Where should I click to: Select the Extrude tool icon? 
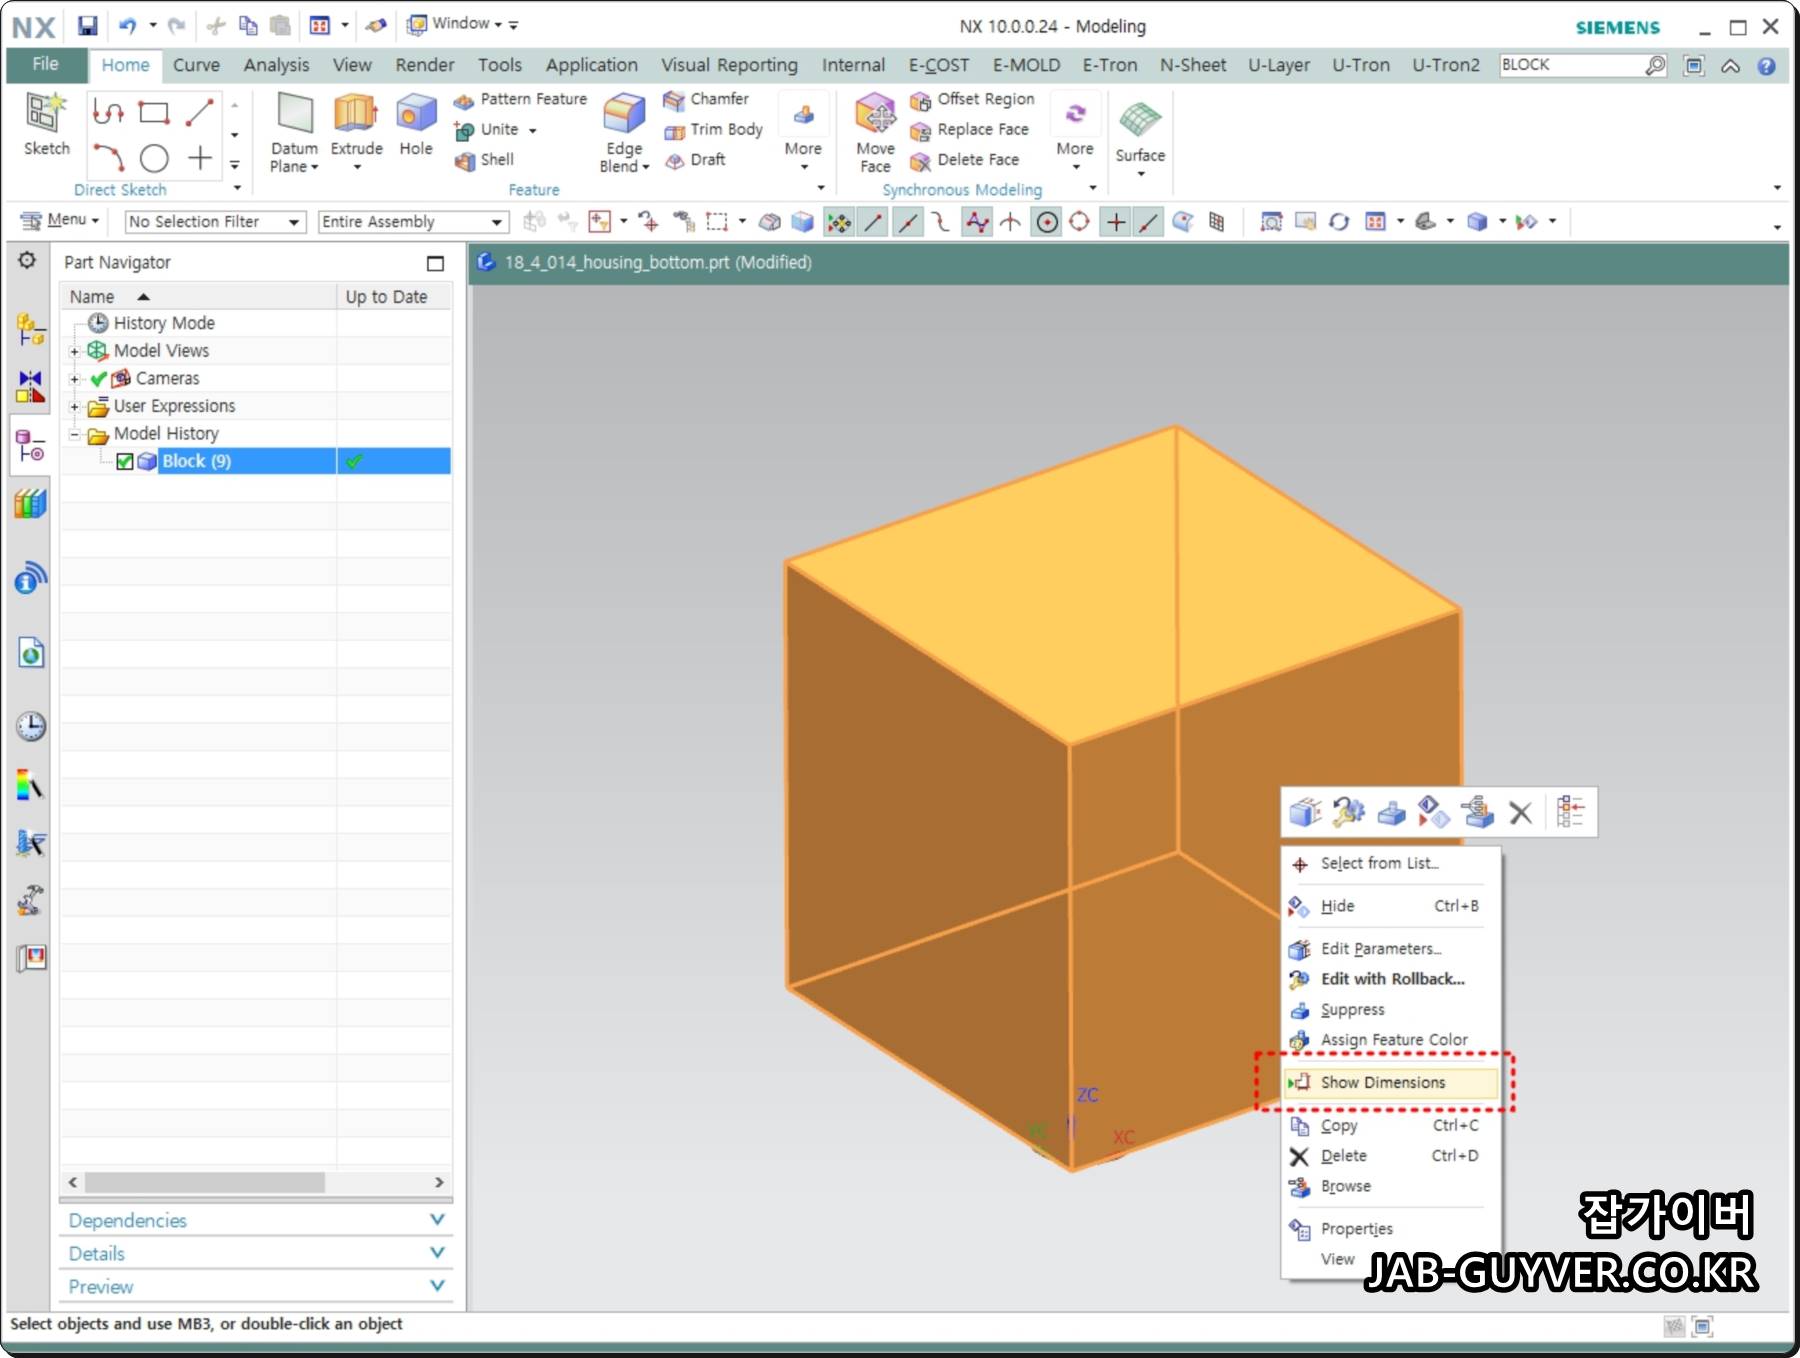coord(356,114)
